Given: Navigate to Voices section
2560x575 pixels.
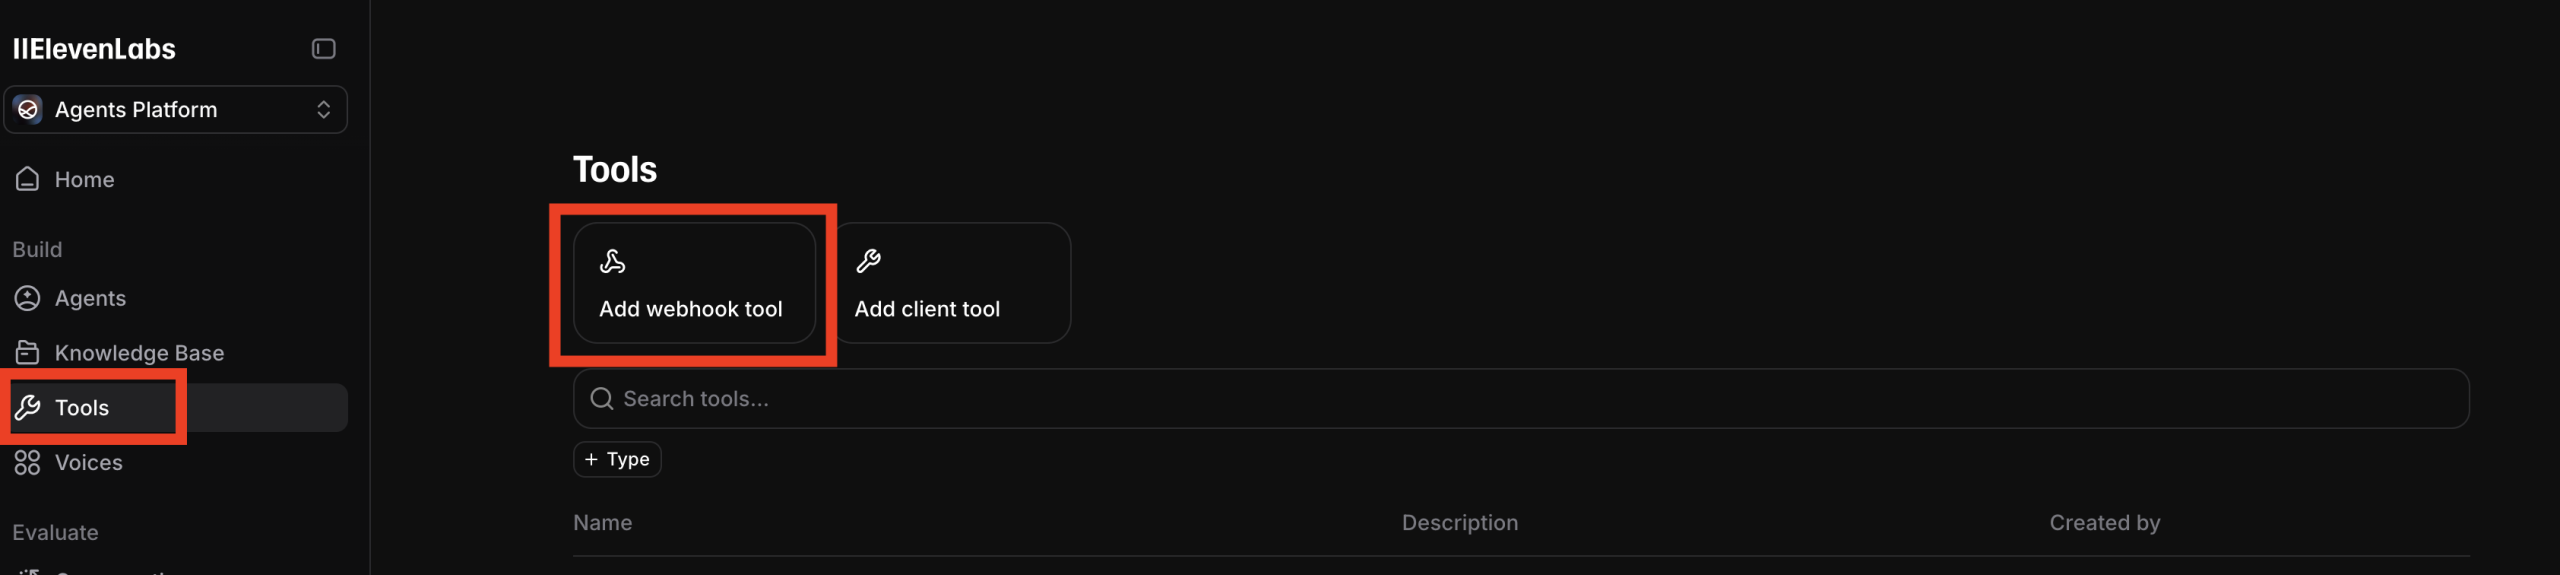Looking at the screenshot, I should point(88,463).
